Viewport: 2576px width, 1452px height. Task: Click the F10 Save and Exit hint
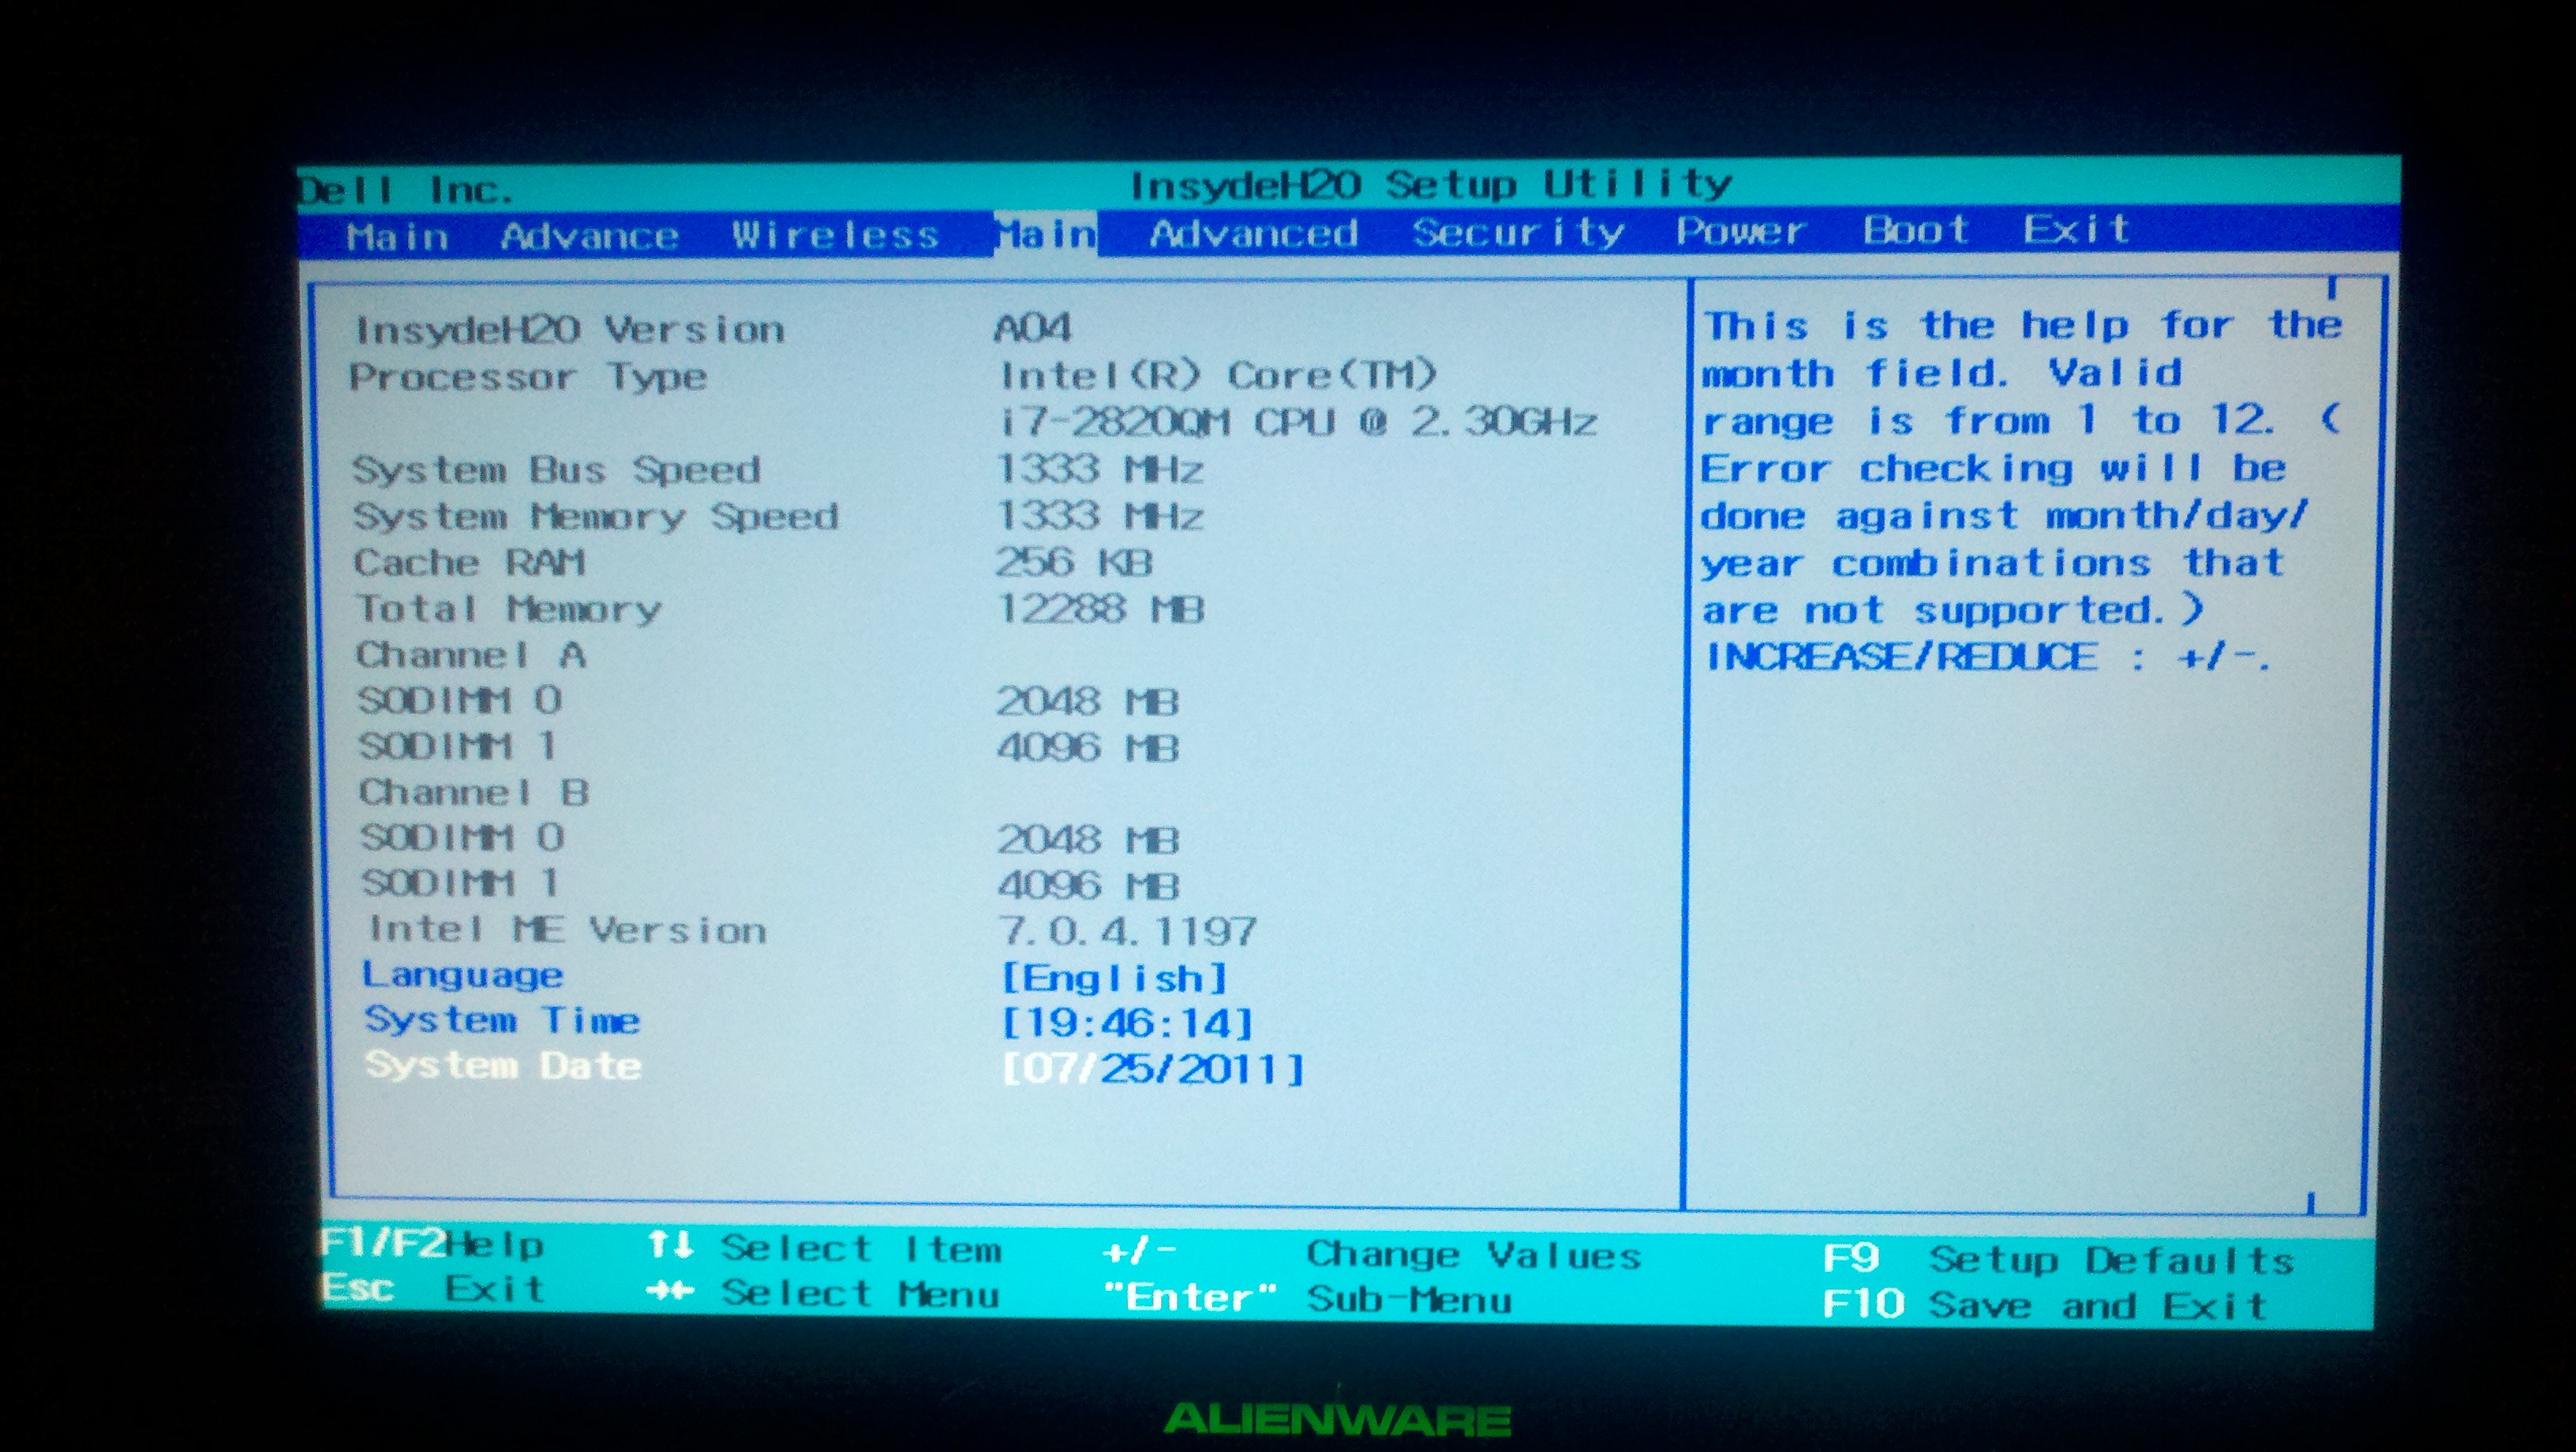(x=2045, y=1305)
